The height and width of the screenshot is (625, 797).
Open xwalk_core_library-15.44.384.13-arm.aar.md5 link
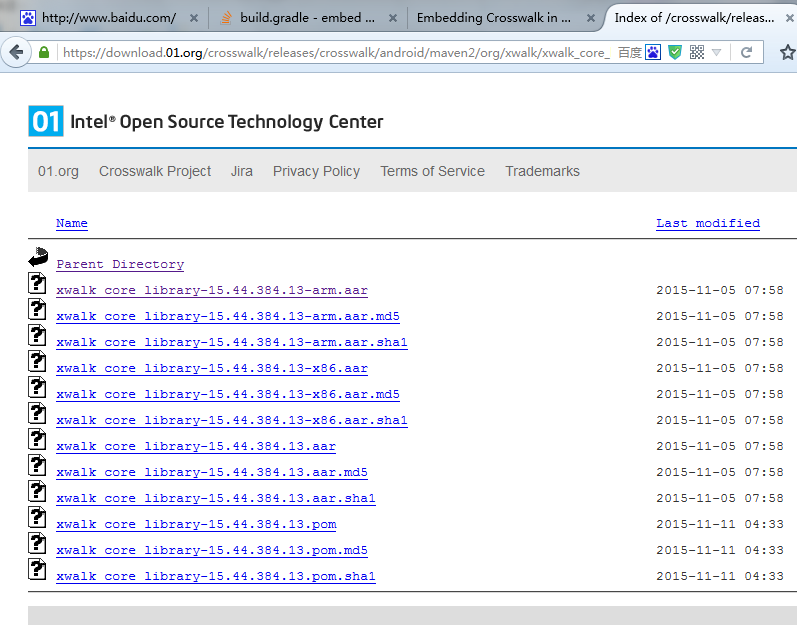[228, 316]
